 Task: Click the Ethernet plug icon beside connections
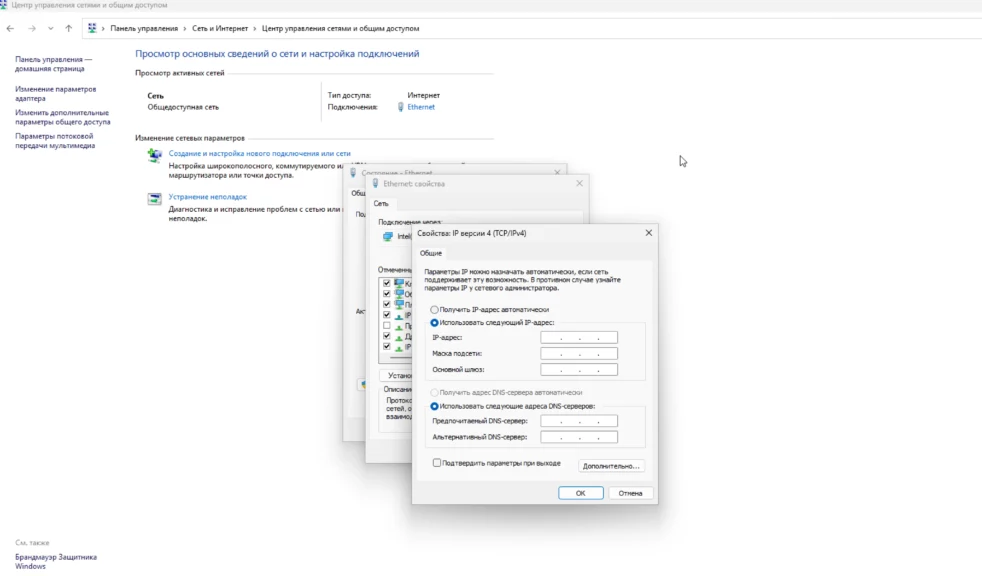401,107
